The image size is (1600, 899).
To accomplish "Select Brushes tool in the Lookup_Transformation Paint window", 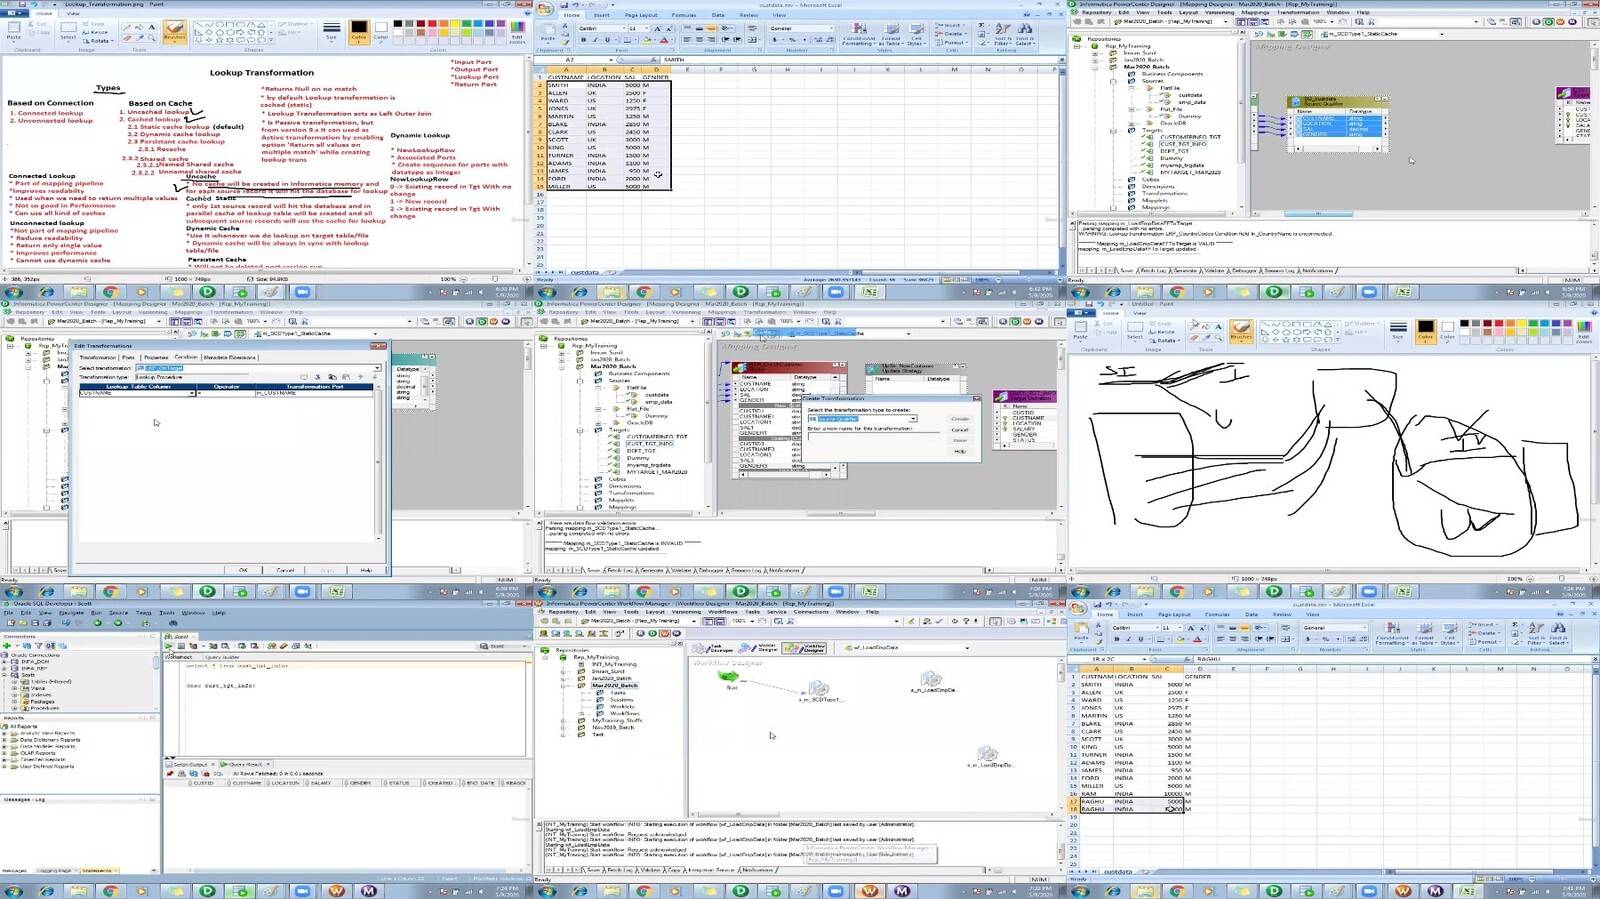I will pyautogui.click(x=174, y=30).
